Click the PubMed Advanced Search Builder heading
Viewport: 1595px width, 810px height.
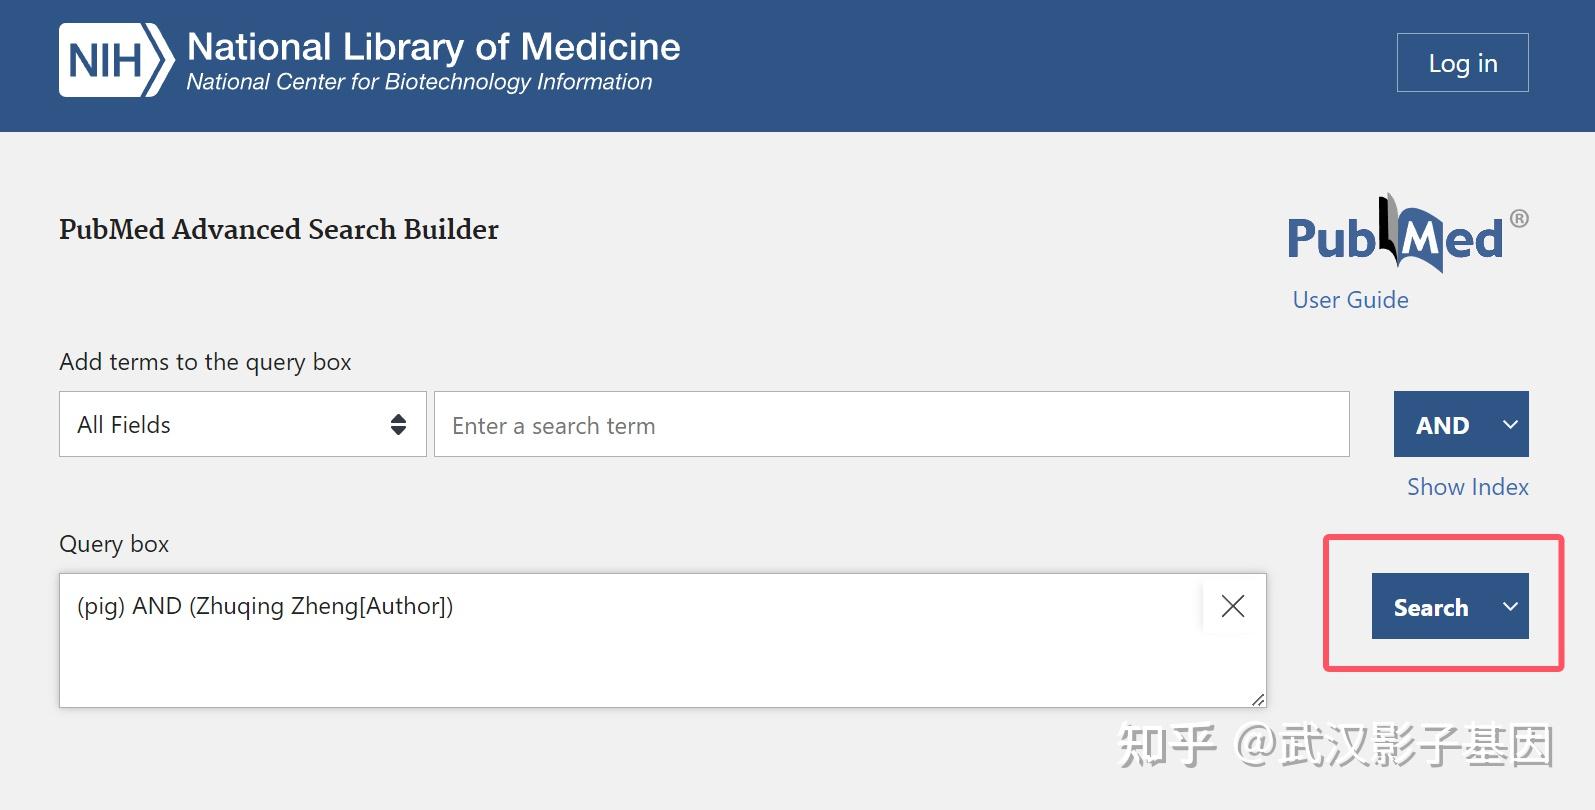tap(278, 230)
